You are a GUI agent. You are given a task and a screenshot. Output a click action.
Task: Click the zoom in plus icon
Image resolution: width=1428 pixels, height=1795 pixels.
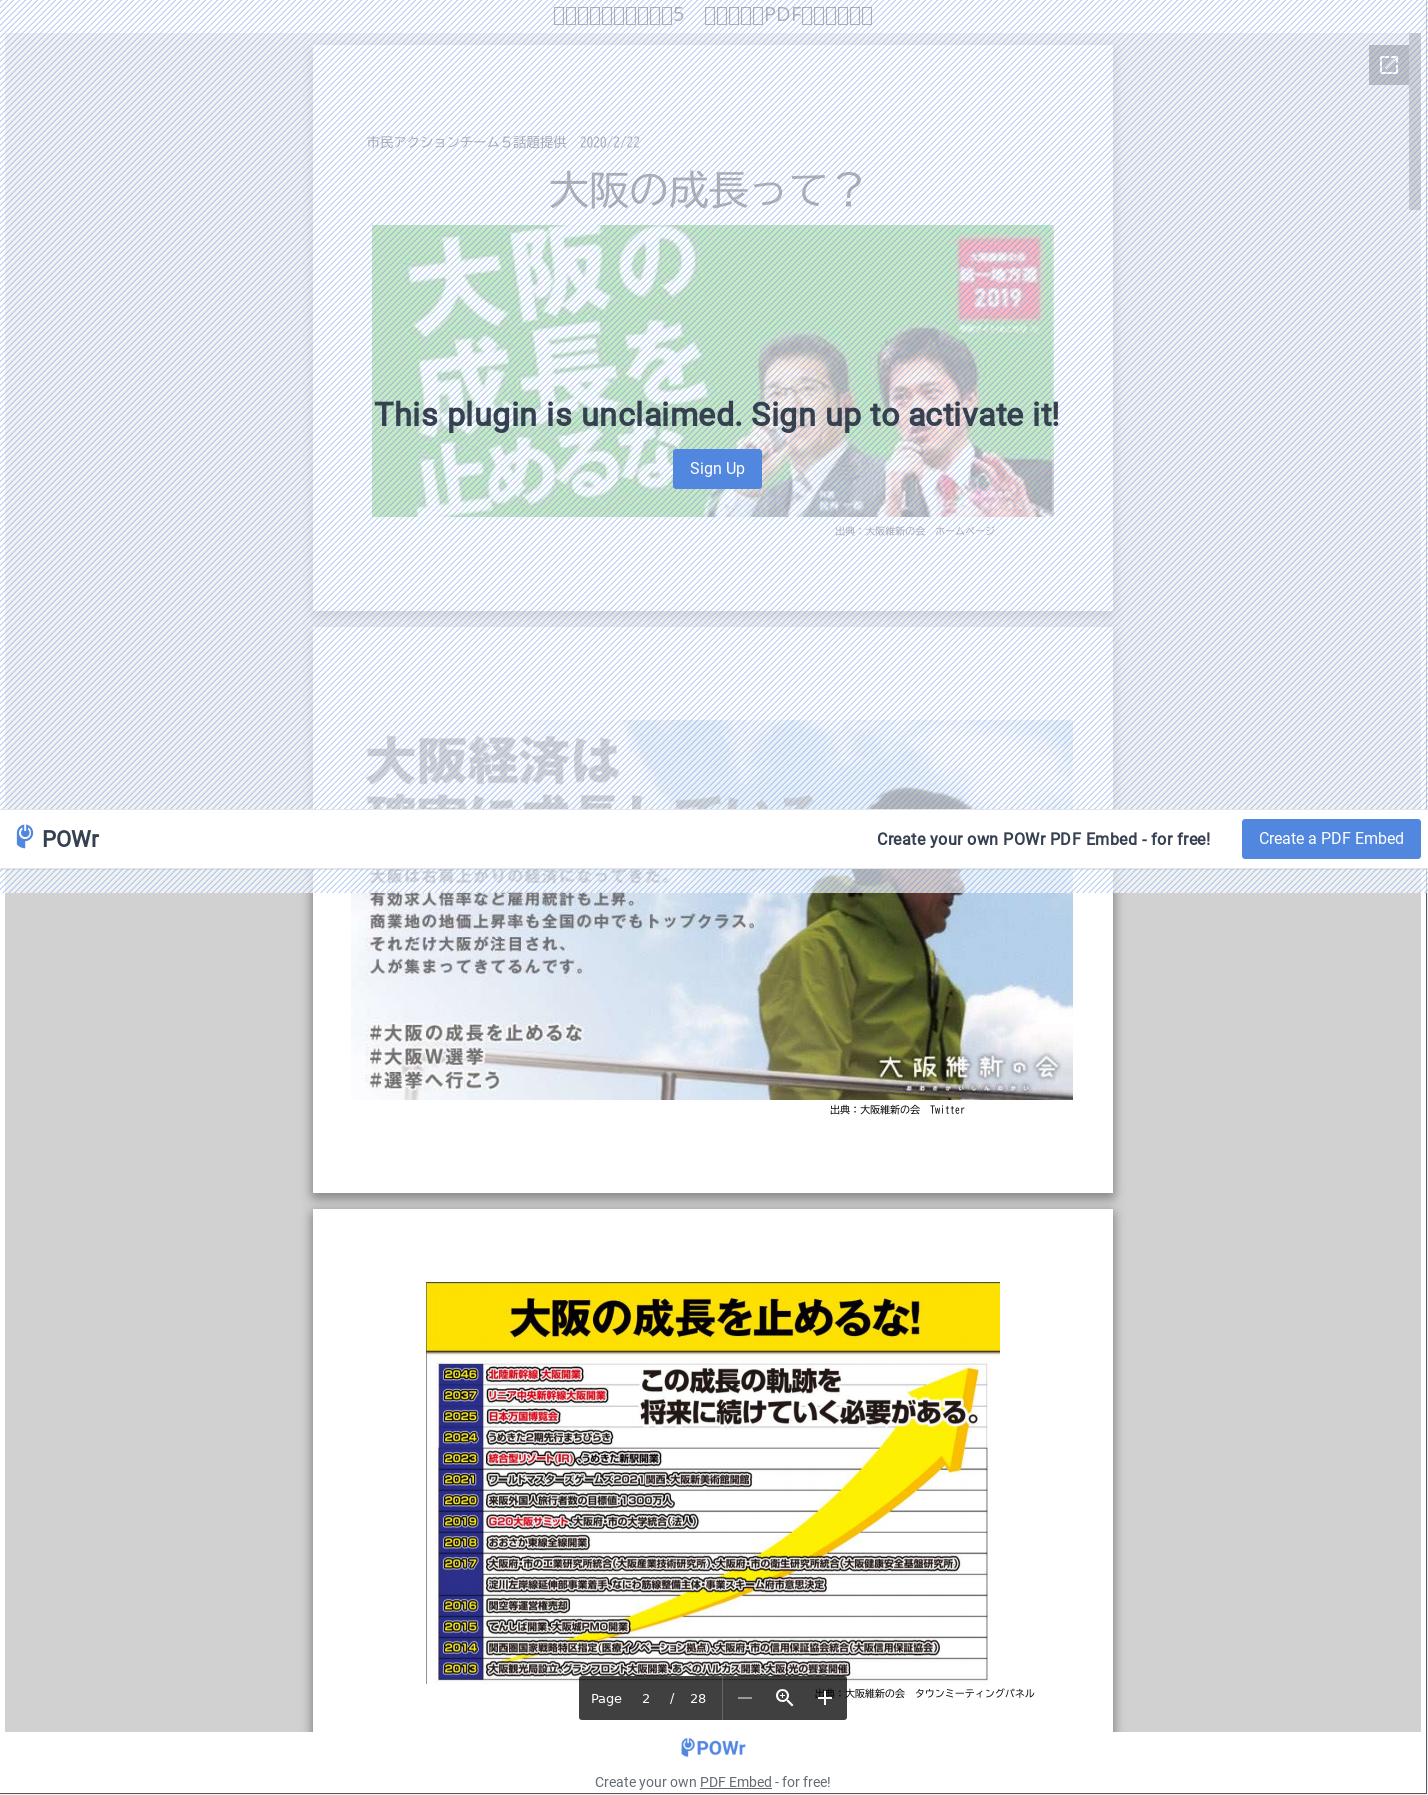[824, 1698]
